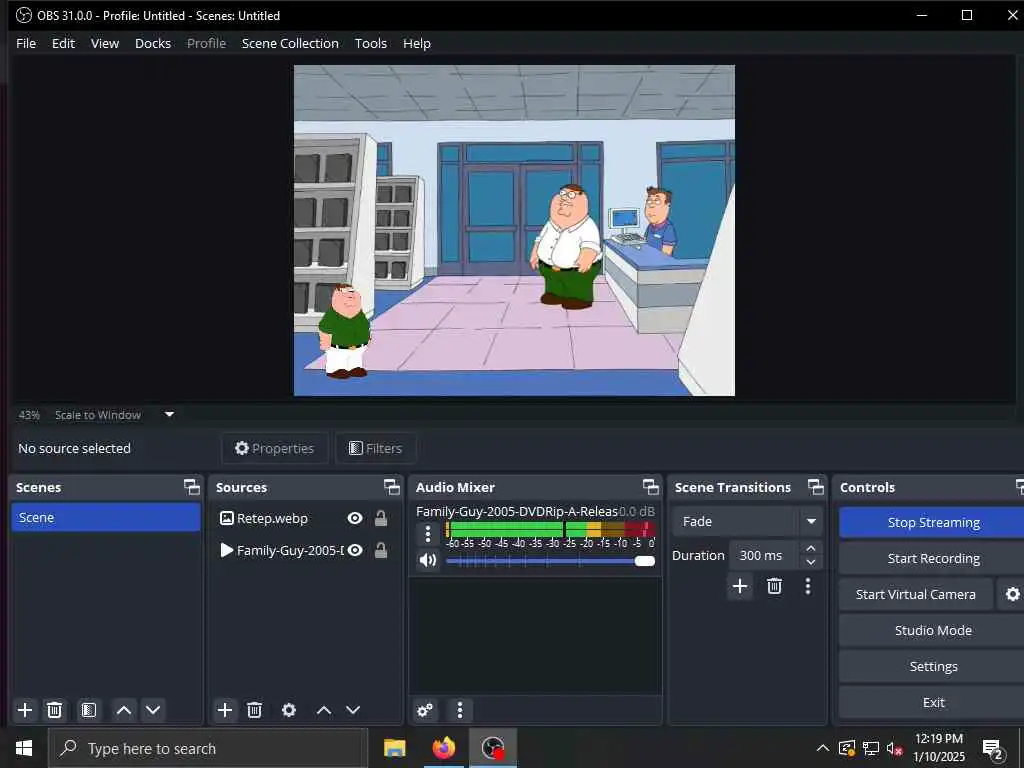
Task: Mute the Family-Guy audio track with the speaker icon
Action: point(428,560)
